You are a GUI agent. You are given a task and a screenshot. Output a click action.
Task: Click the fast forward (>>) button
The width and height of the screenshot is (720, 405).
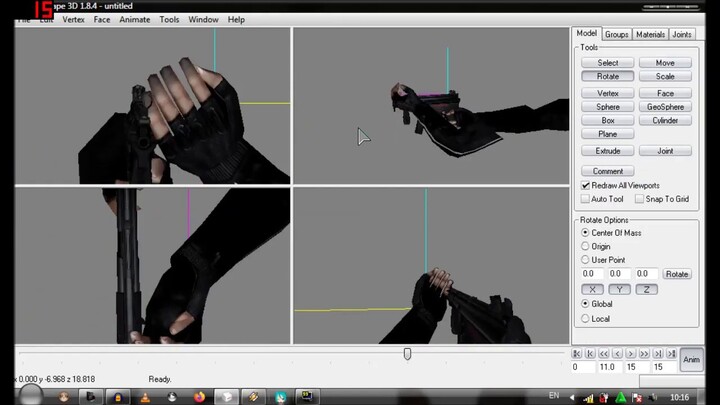pos(644,353)
